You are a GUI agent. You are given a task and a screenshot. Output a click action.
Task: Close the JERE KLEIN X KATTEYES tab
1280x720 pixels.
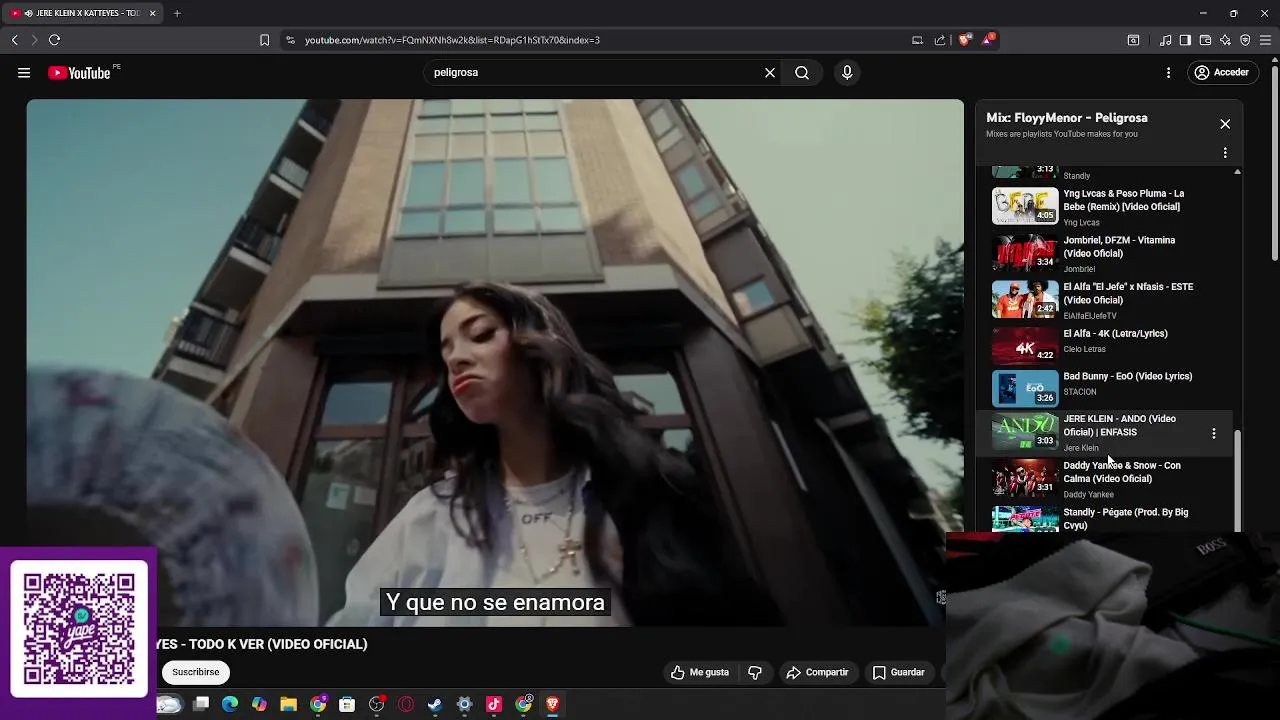(152, 13)
